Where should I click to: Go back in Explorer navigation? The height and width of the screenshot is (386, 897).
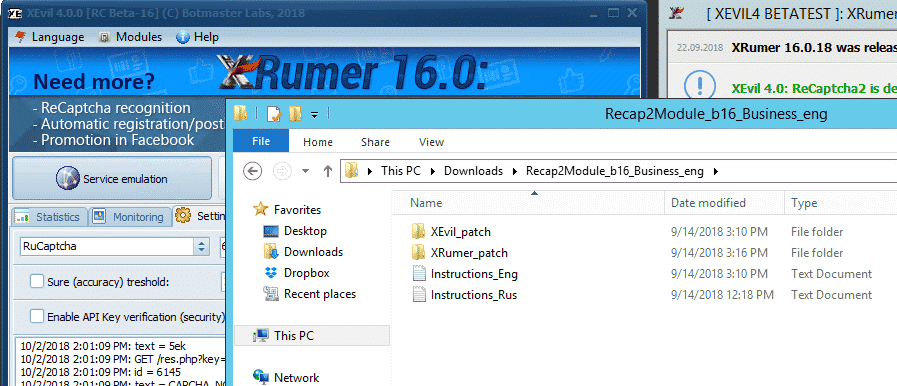(x=252, y=170)
